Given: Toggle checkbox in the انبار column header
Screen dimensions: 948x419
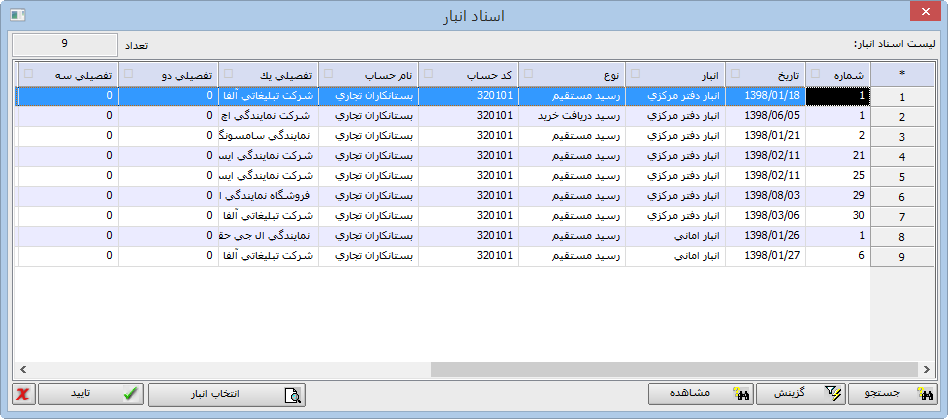Looking at the screenshot, I should click(x=634, y=74).
